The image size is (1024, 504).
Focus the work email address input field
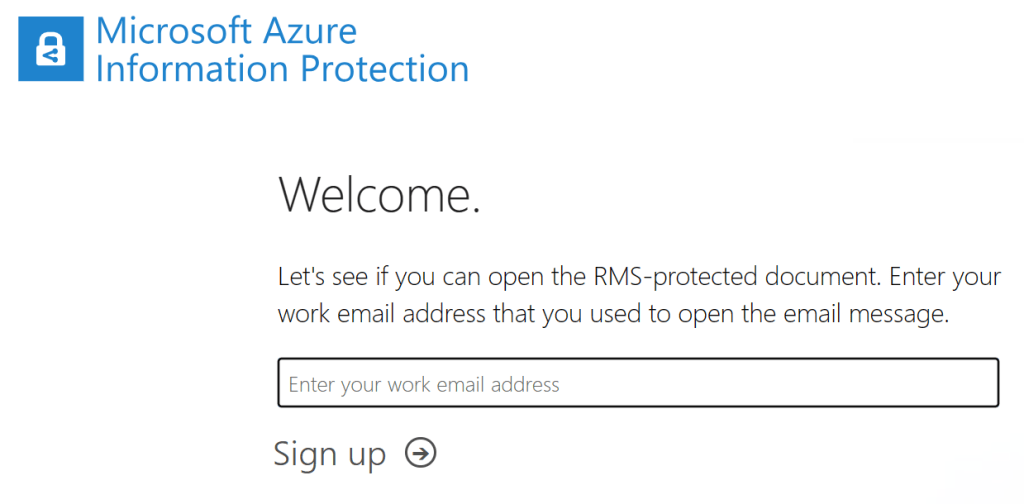(x=638, y=384)
